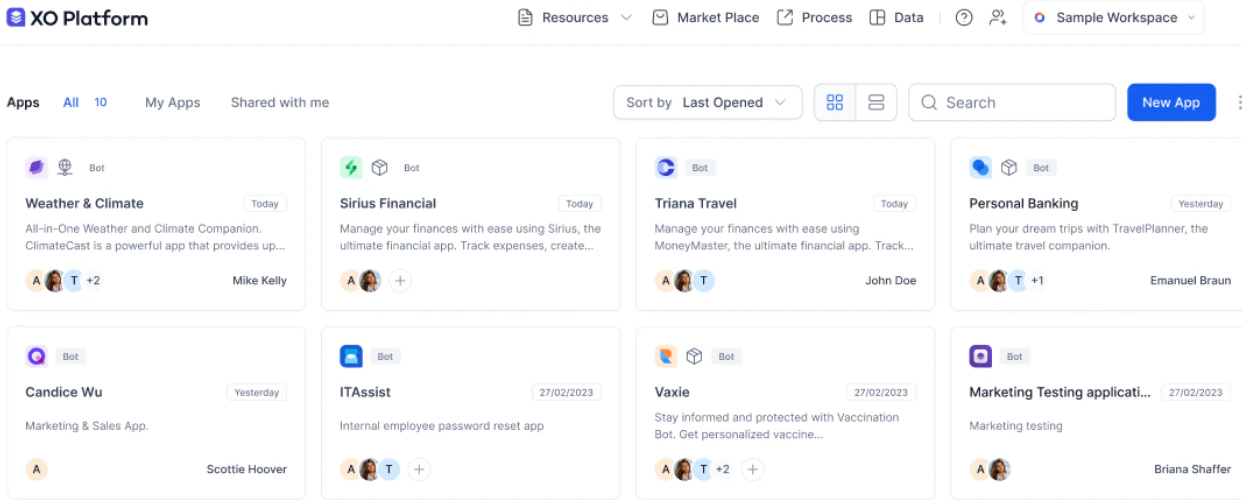
Task: Add a member to Sirius Financial
Action: (x=400, y=281)
